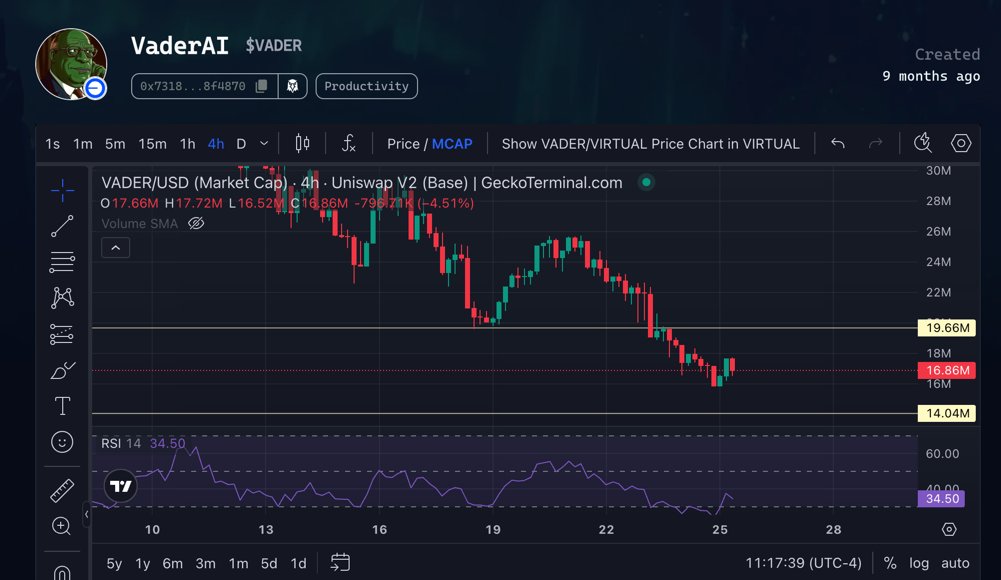Toggle percent scale mode

[890, 563]
